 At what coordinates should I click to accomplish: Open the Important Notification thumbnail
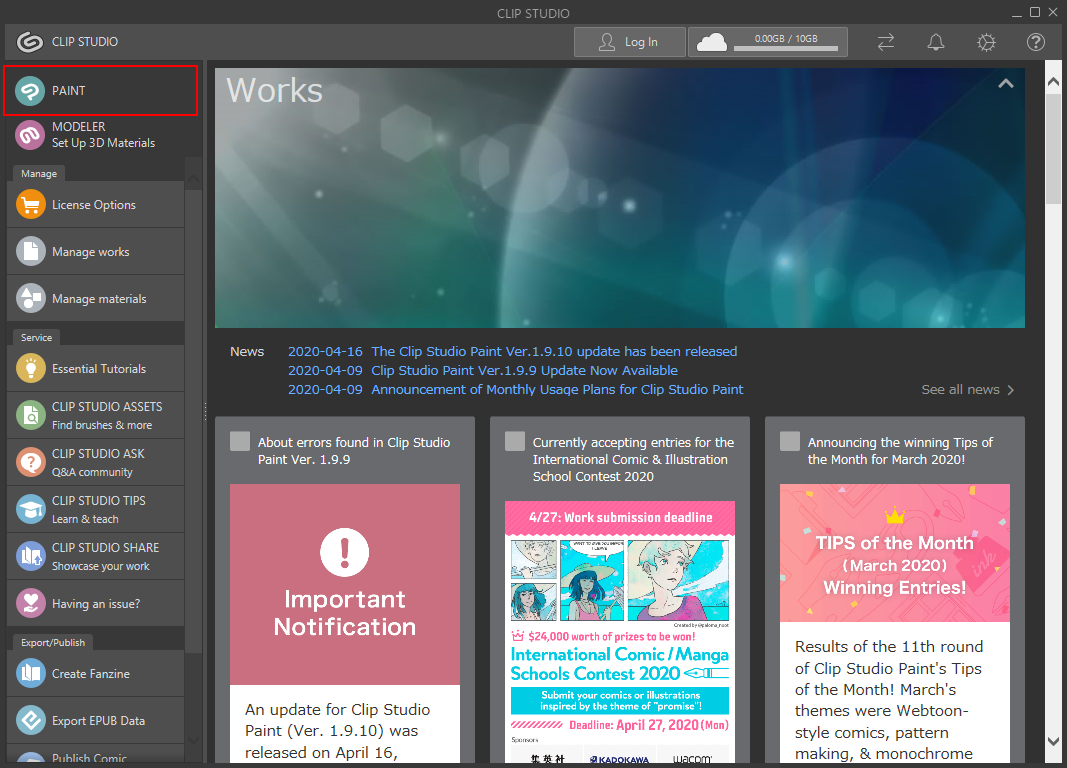point(345,585)
